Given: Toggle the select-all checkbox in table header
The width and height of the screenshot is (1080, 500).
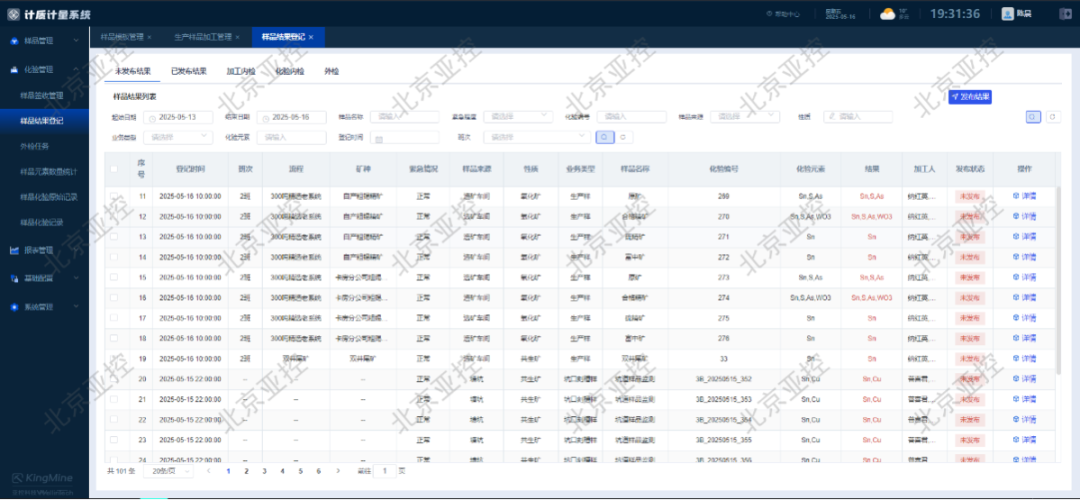Looking at the screenshot, I should coord(114,168).
